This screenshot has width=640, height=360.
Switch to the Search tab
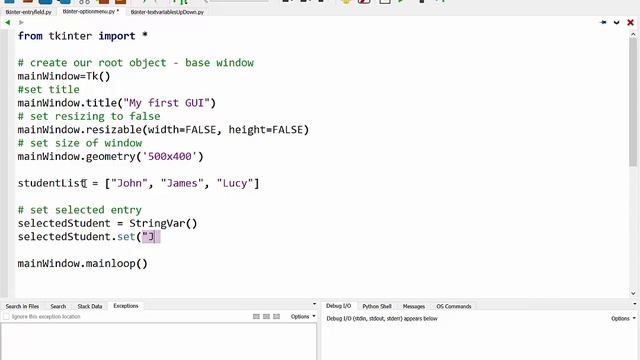pos(58,306)
